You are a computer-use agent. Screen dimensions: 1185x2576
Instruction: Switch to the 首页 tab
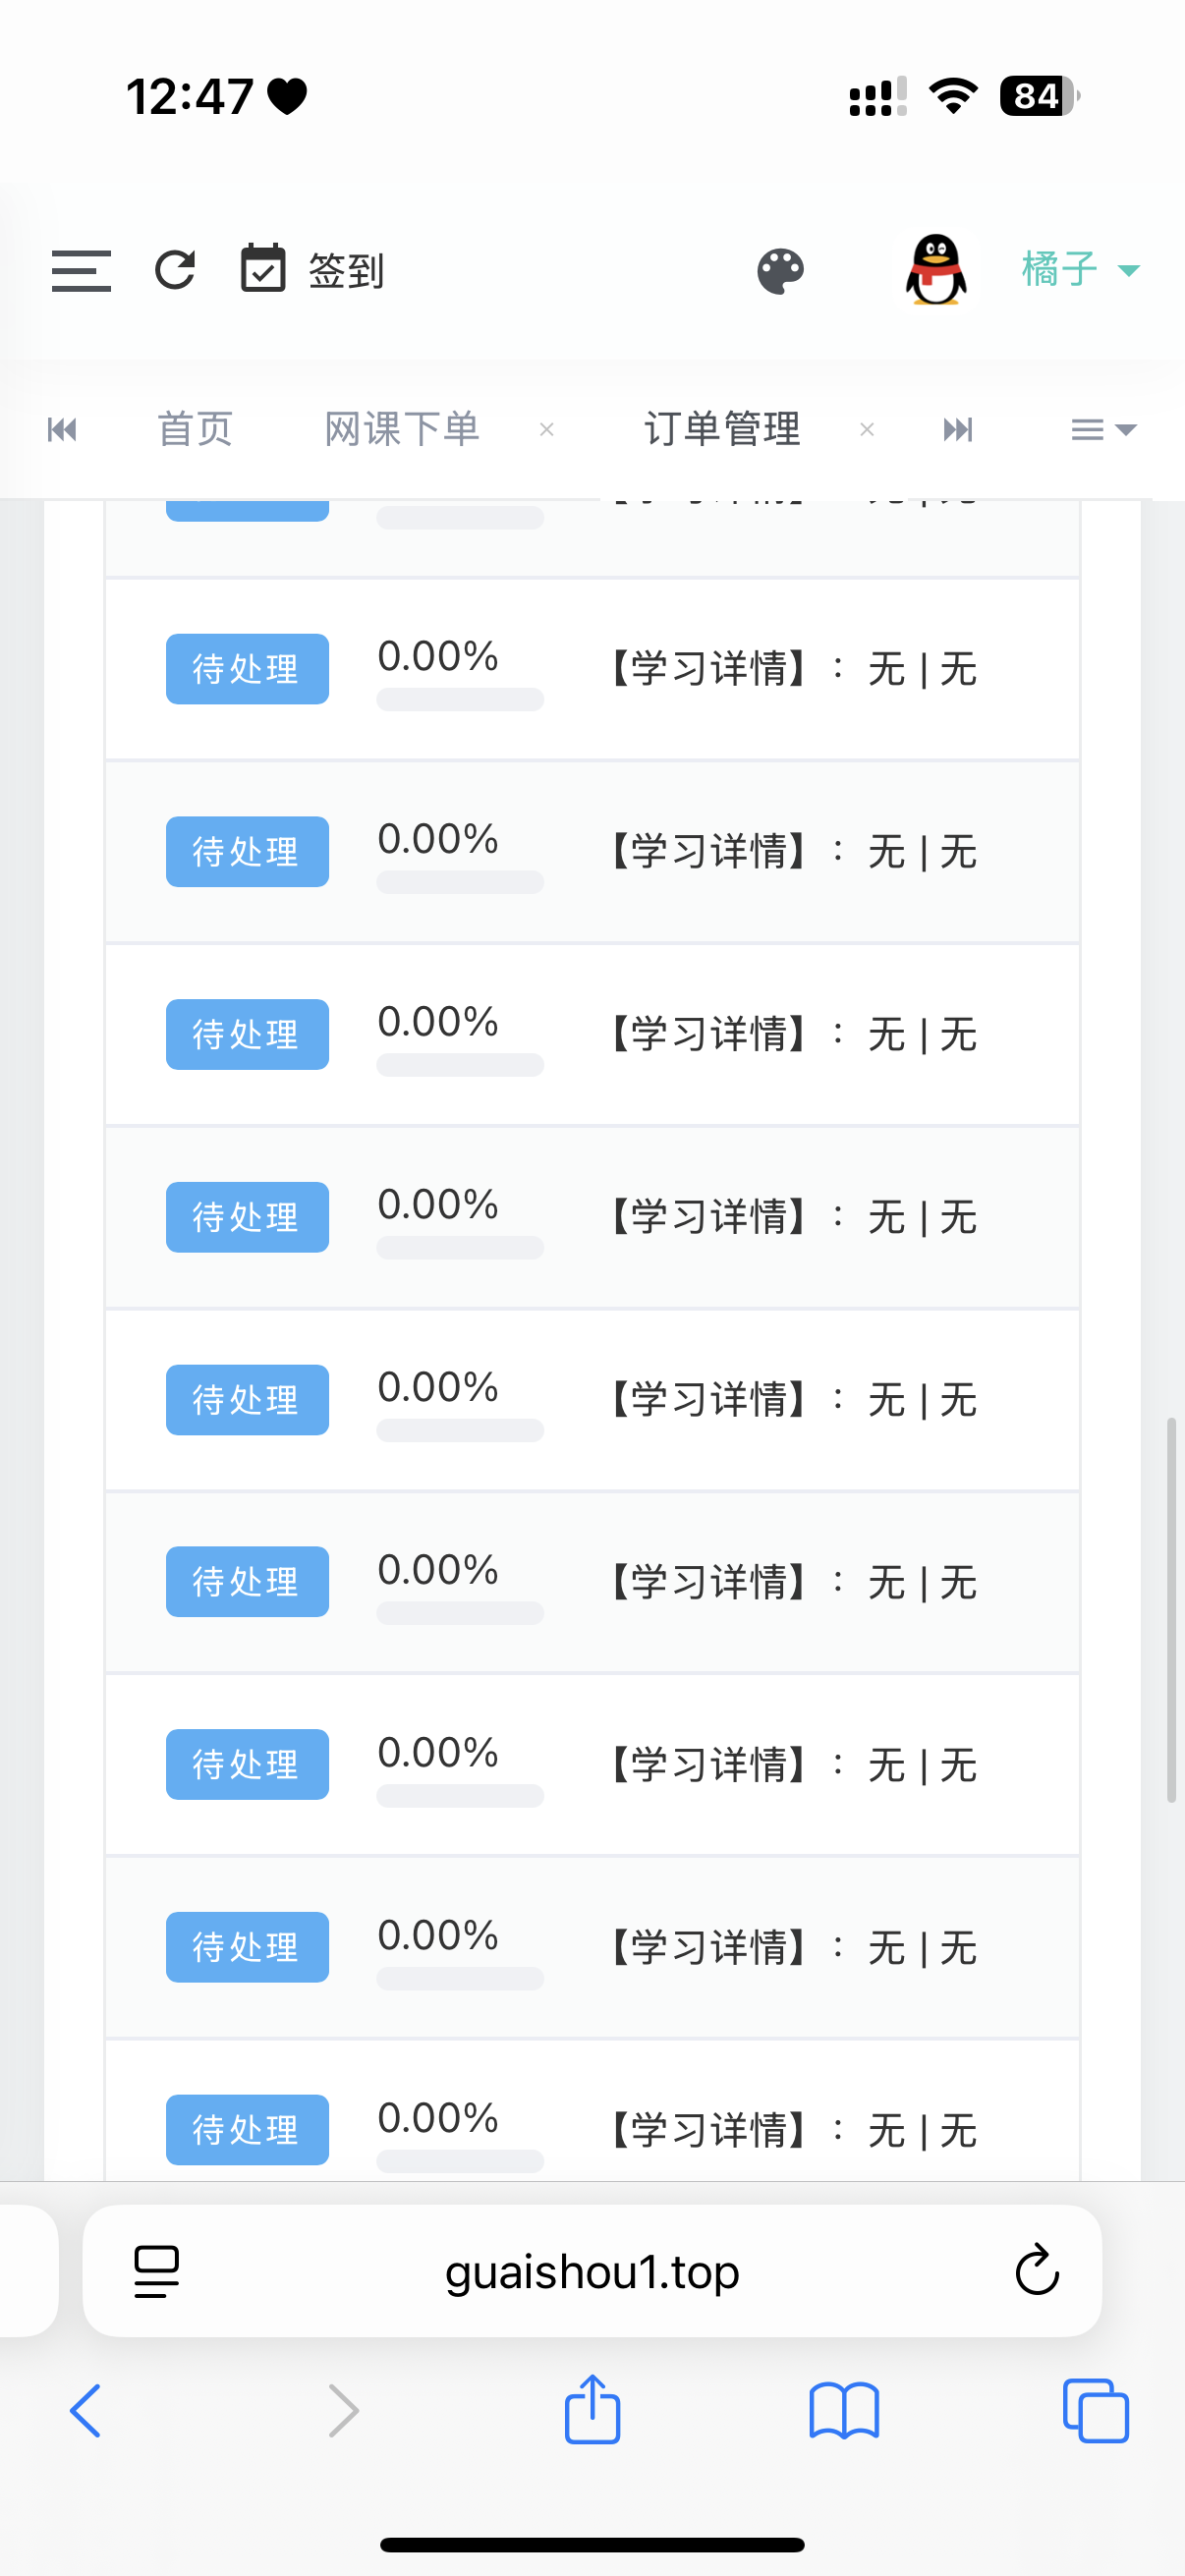point(195,429)
